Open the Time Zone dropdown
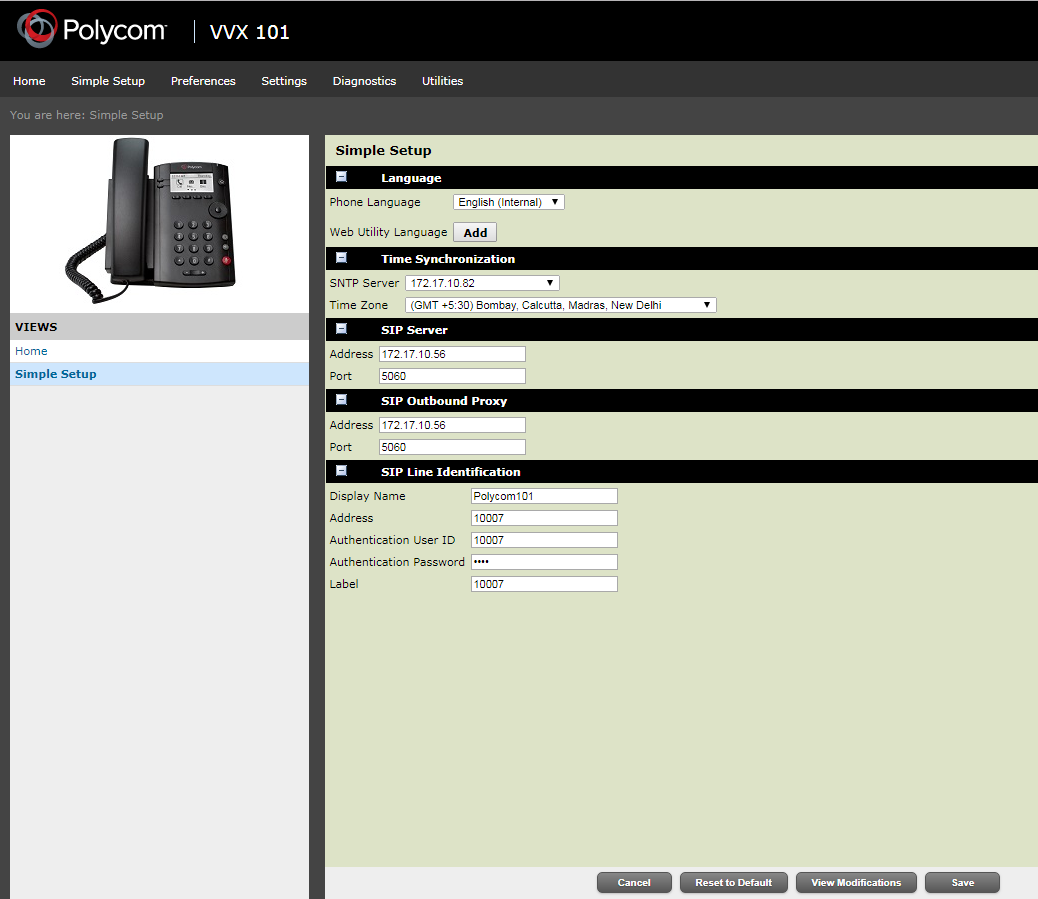 560,305
